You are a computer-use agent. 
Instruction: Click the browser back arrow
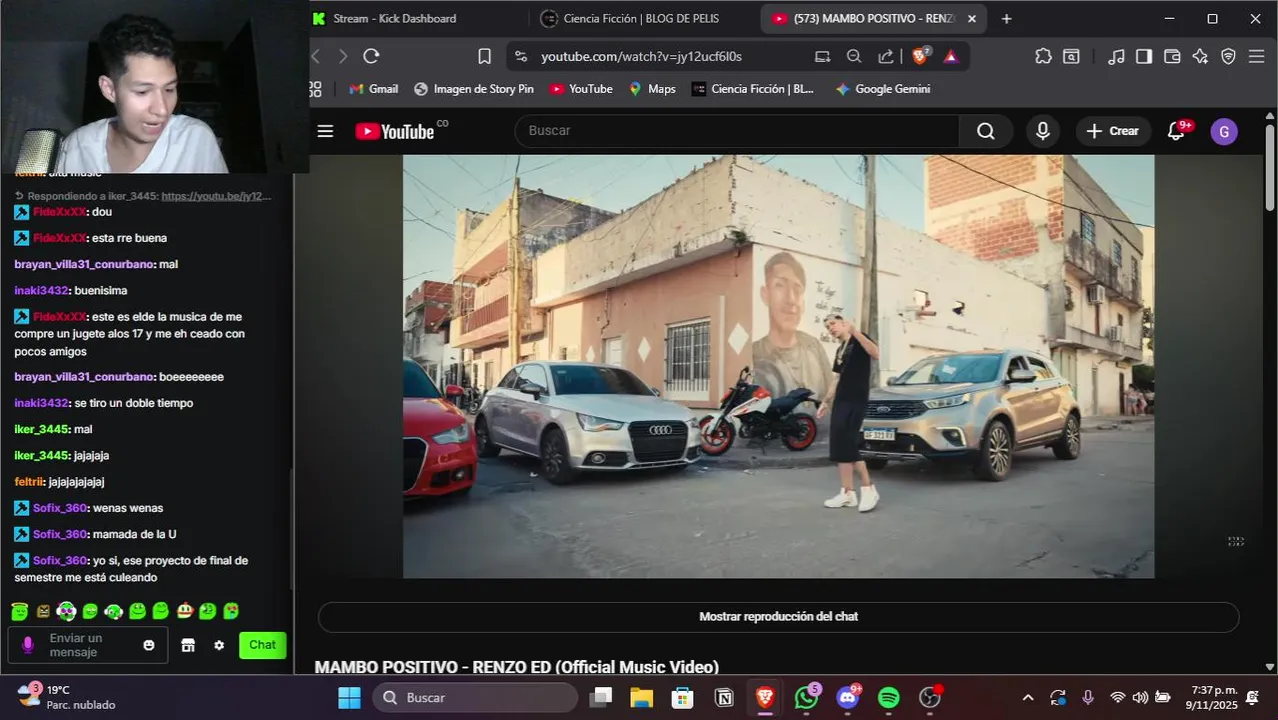pos(316,56)
